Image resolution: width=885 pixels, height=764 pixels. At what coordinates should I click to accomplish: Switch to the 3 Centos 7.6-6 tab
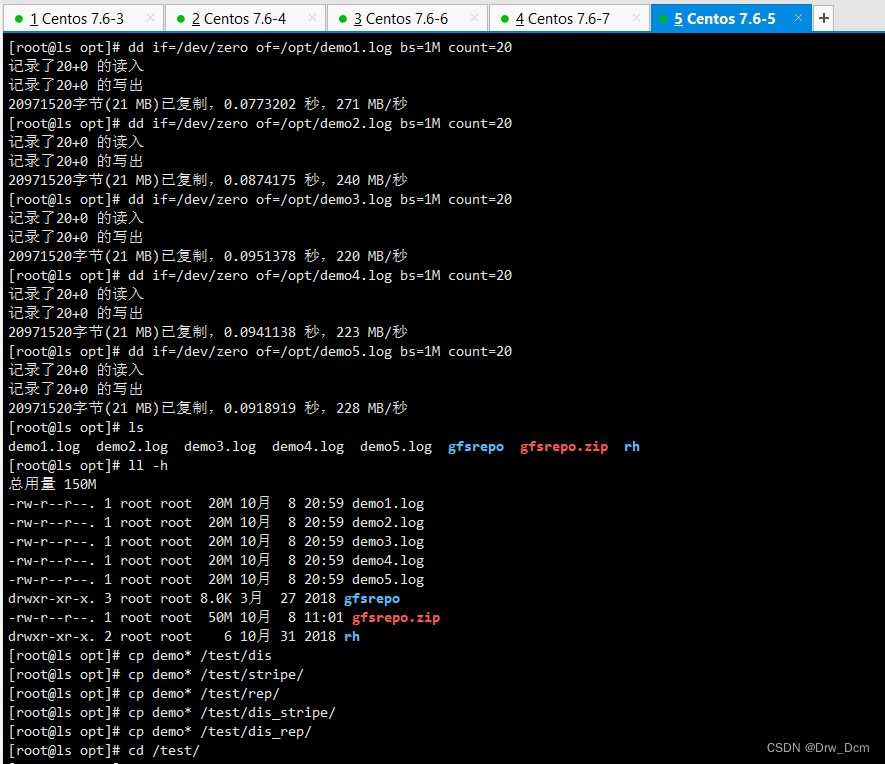[x=408, y=19]
